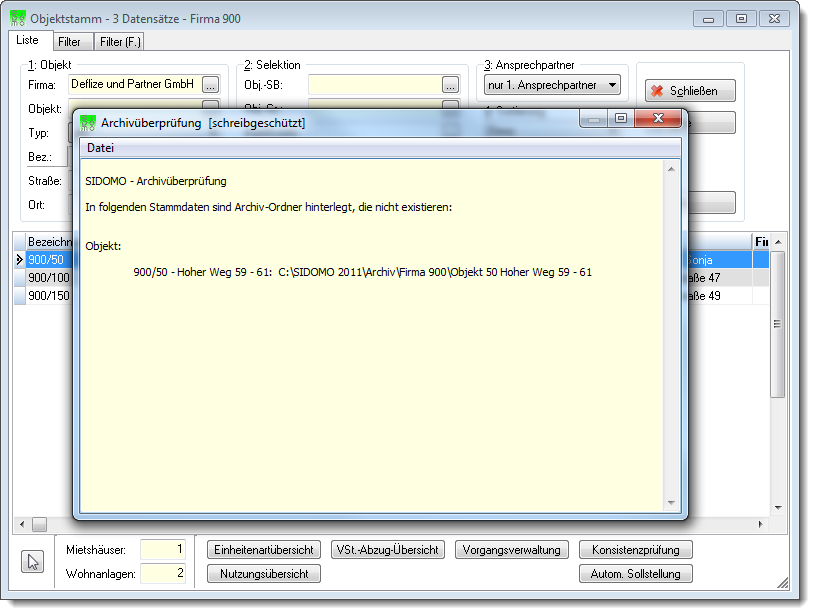Click the Objektstamm title bar app icon
The width and height of the screenshot is (815, 615).
[18, 18]
